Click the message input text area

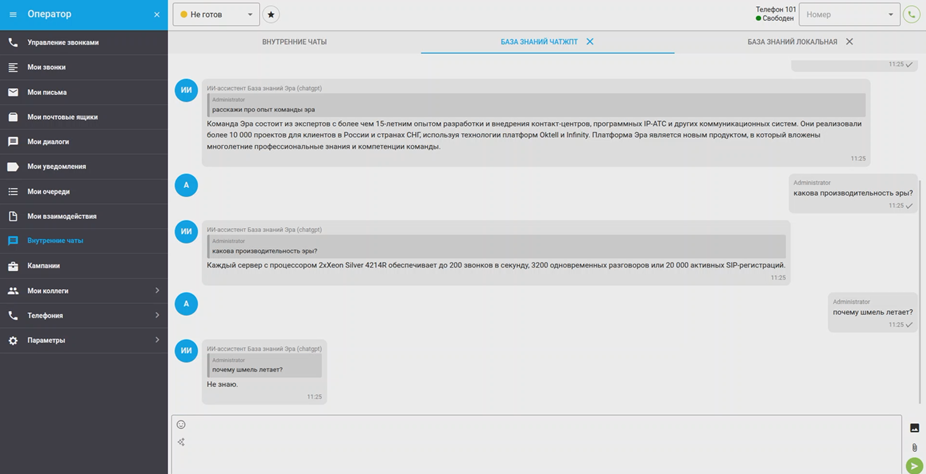(536, 444)
